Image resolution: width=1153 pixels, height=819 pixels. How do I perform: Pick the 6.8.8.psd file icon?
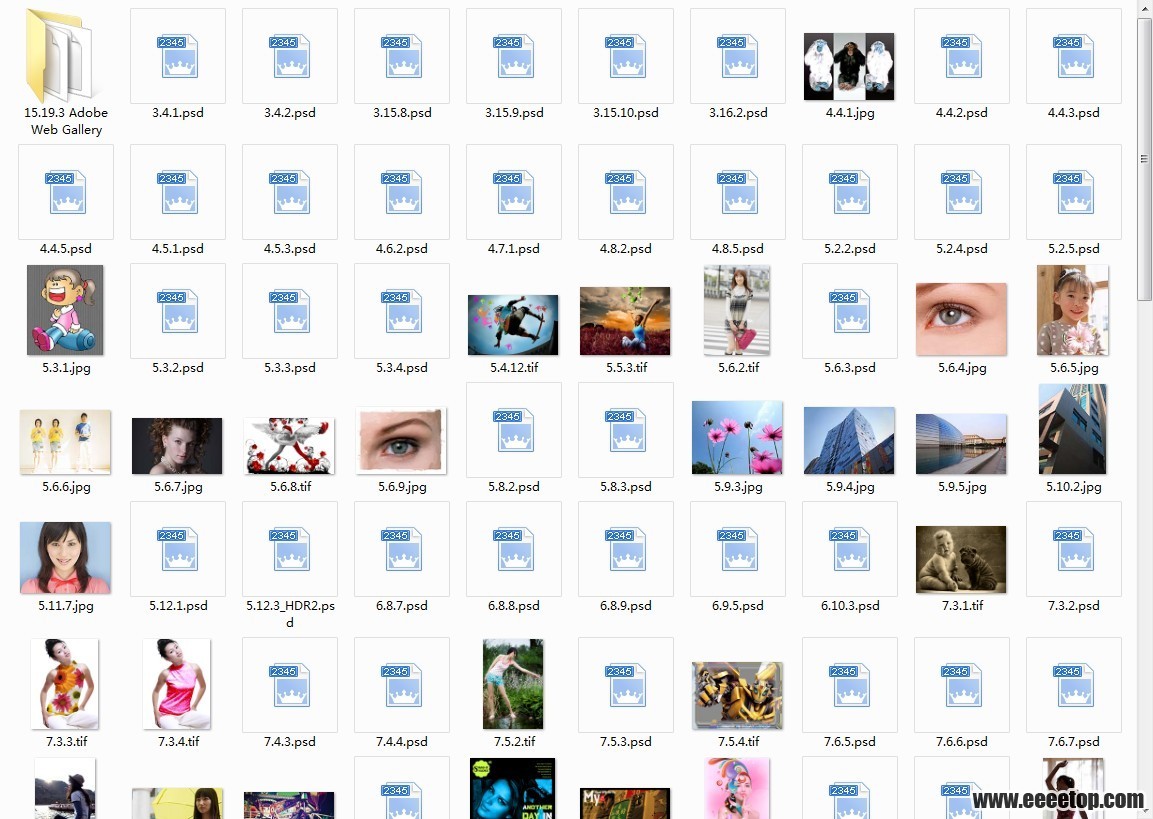pyautogui.click(x=514, y=549)
